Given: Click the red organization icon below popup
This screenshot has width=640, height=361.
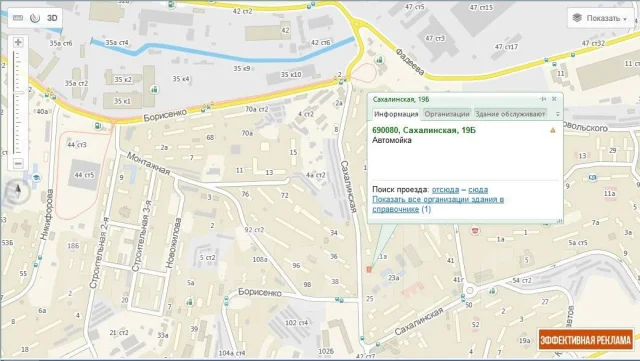Looking at the screenshot, I should pos(475,231).
